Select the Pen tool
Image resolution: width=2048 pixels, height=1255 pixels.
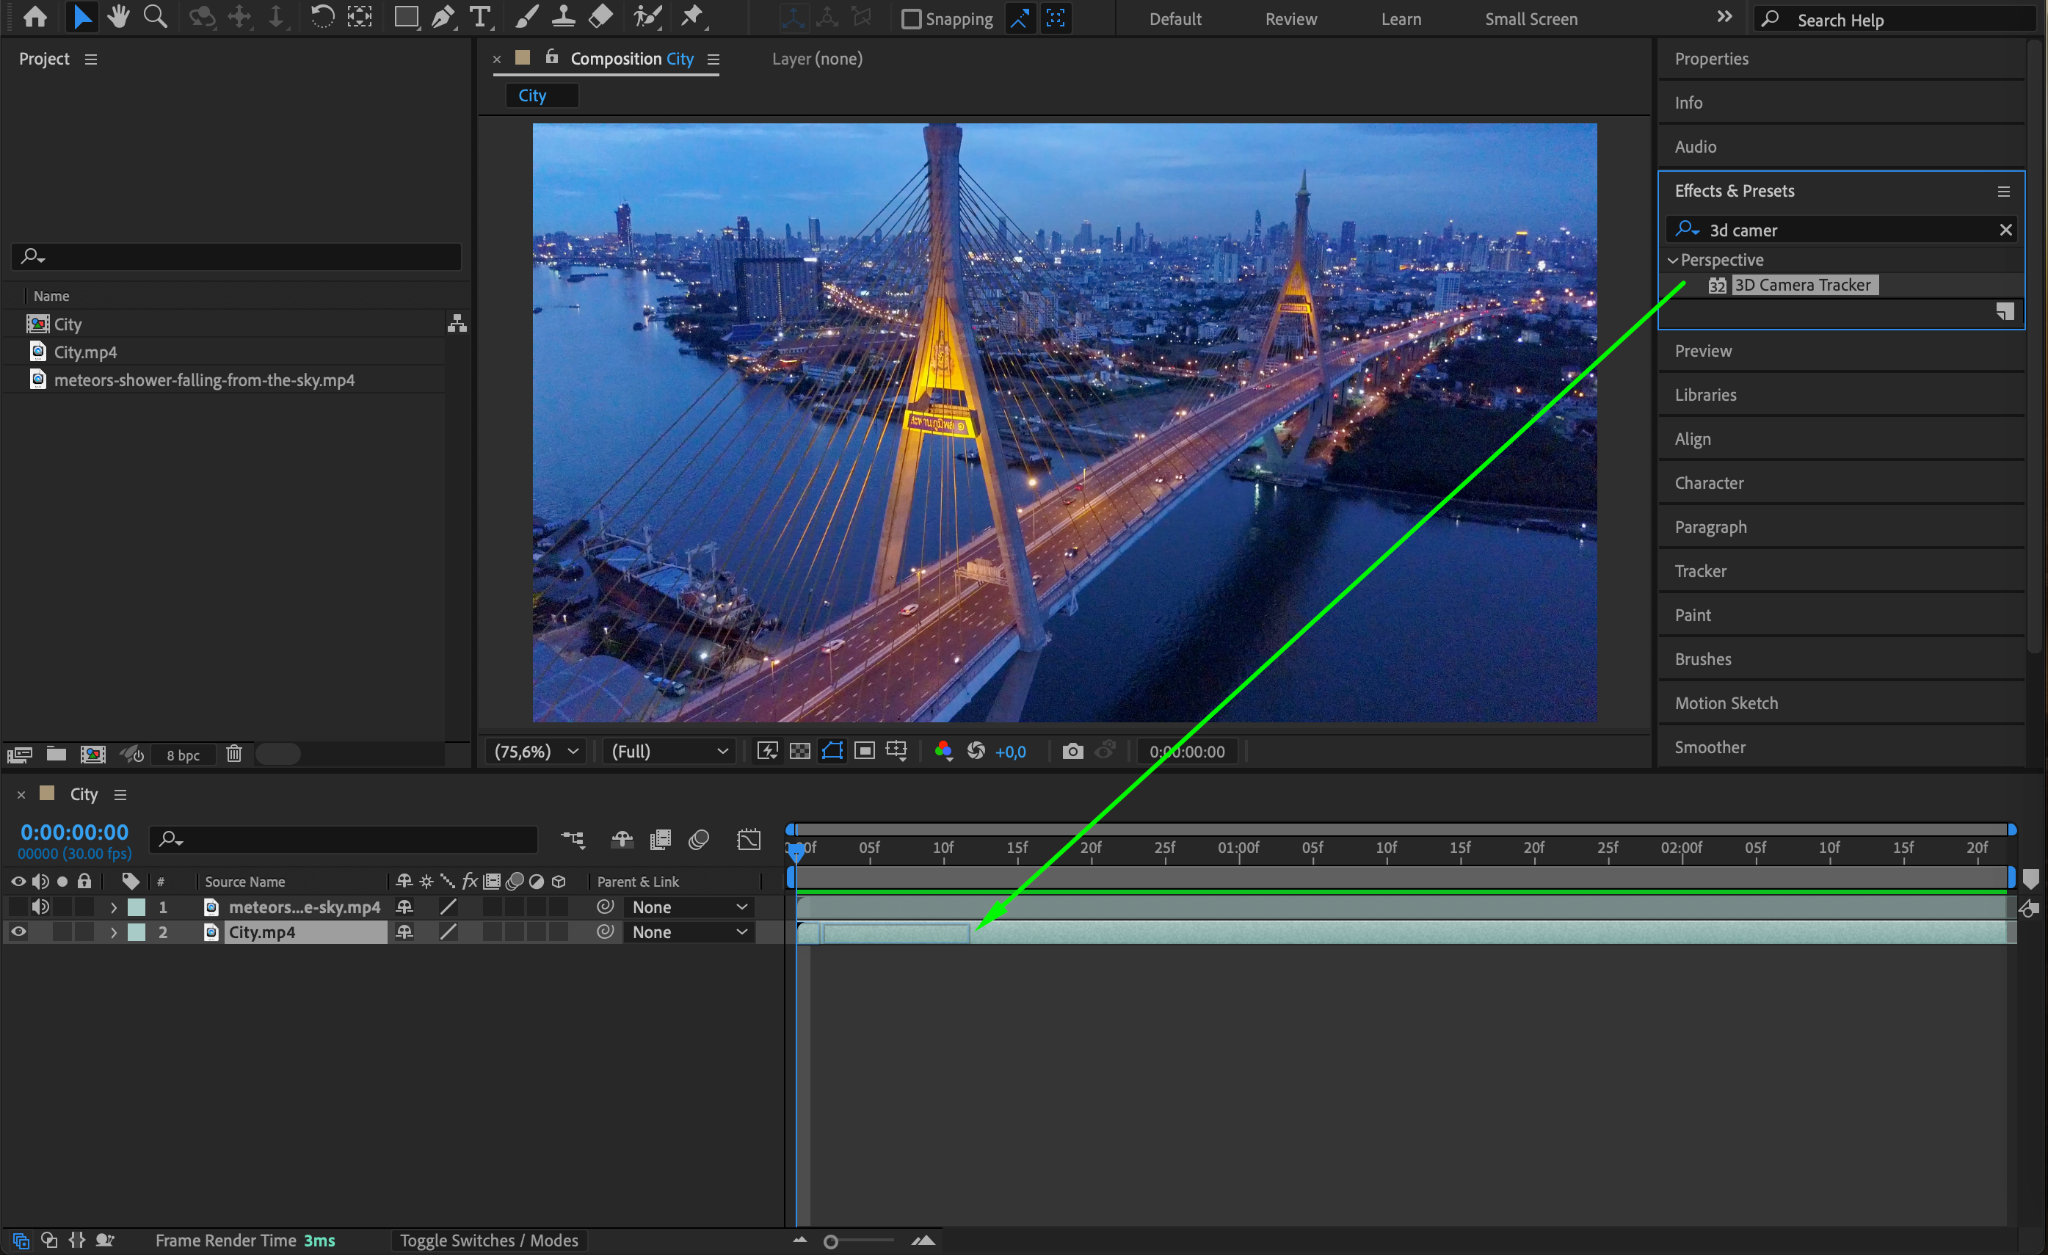point(442,17)
